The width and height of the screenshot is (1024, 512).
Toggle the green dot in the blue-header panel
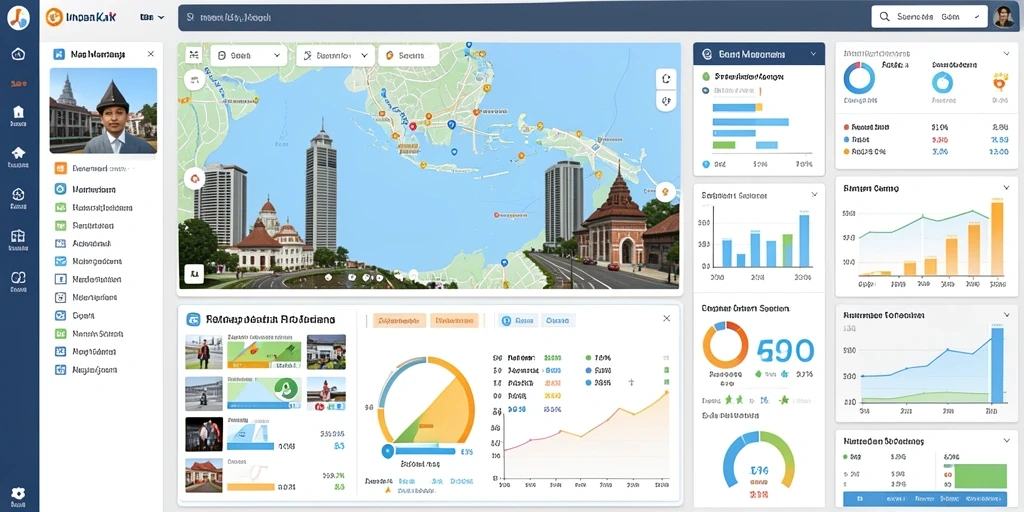pos(706,76)
